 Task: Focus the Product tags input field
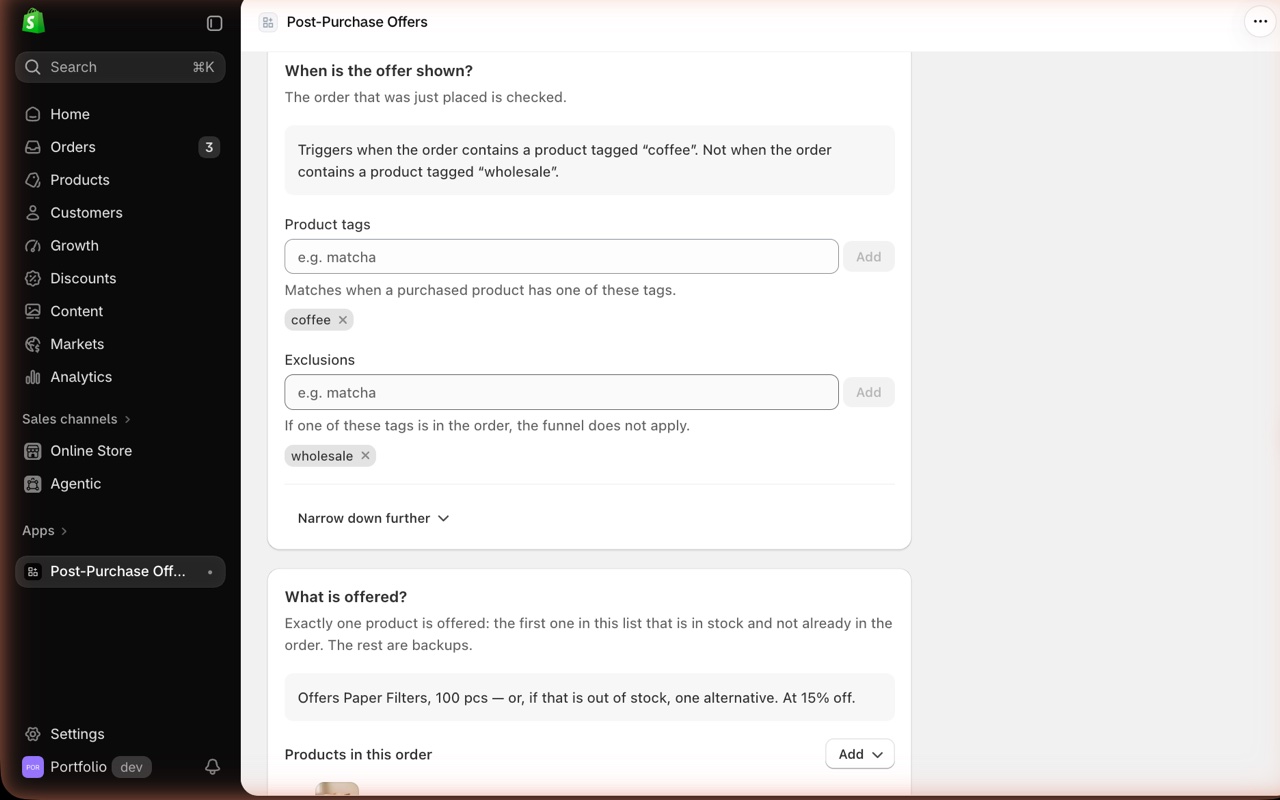[x=561, y=257]
